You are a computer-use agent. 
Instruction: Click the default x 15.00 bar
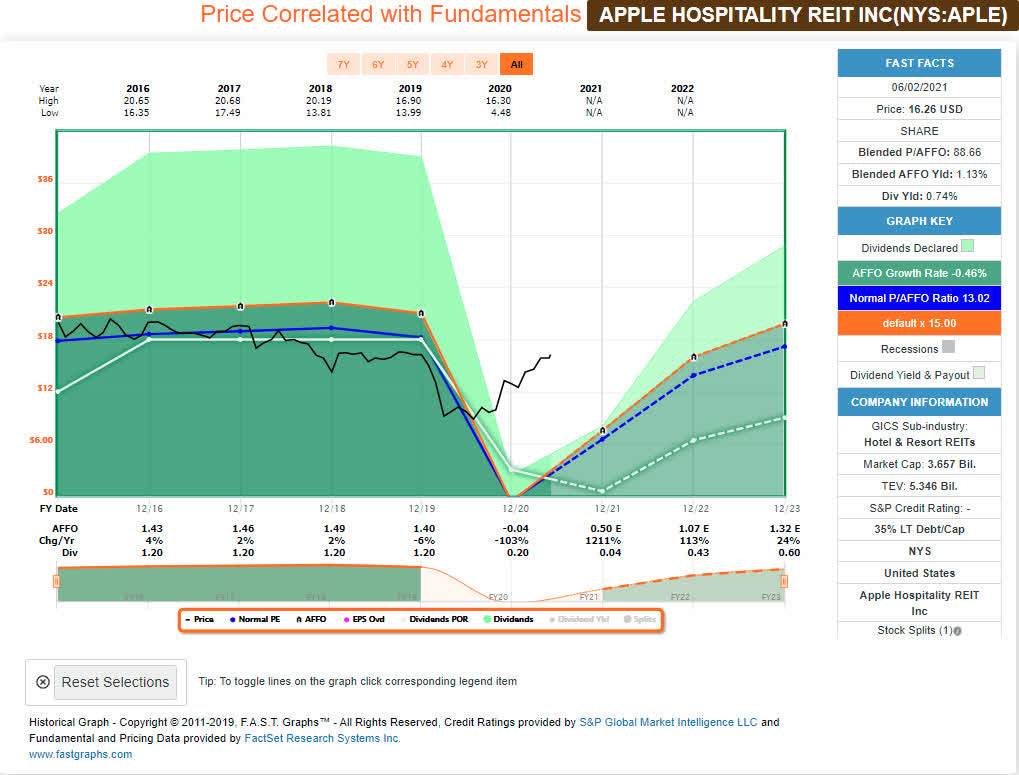(x=919, y=324)
